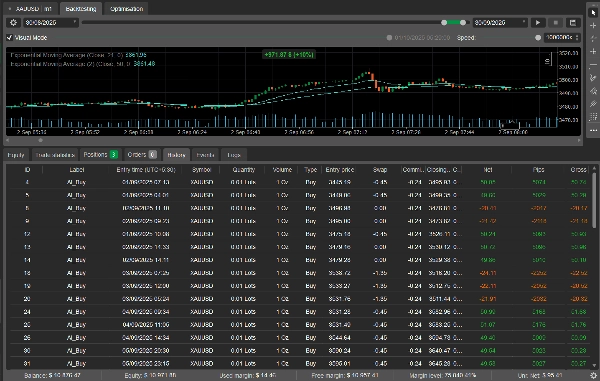Open the statusbar settings gear icon

click(x=593, y=376)
